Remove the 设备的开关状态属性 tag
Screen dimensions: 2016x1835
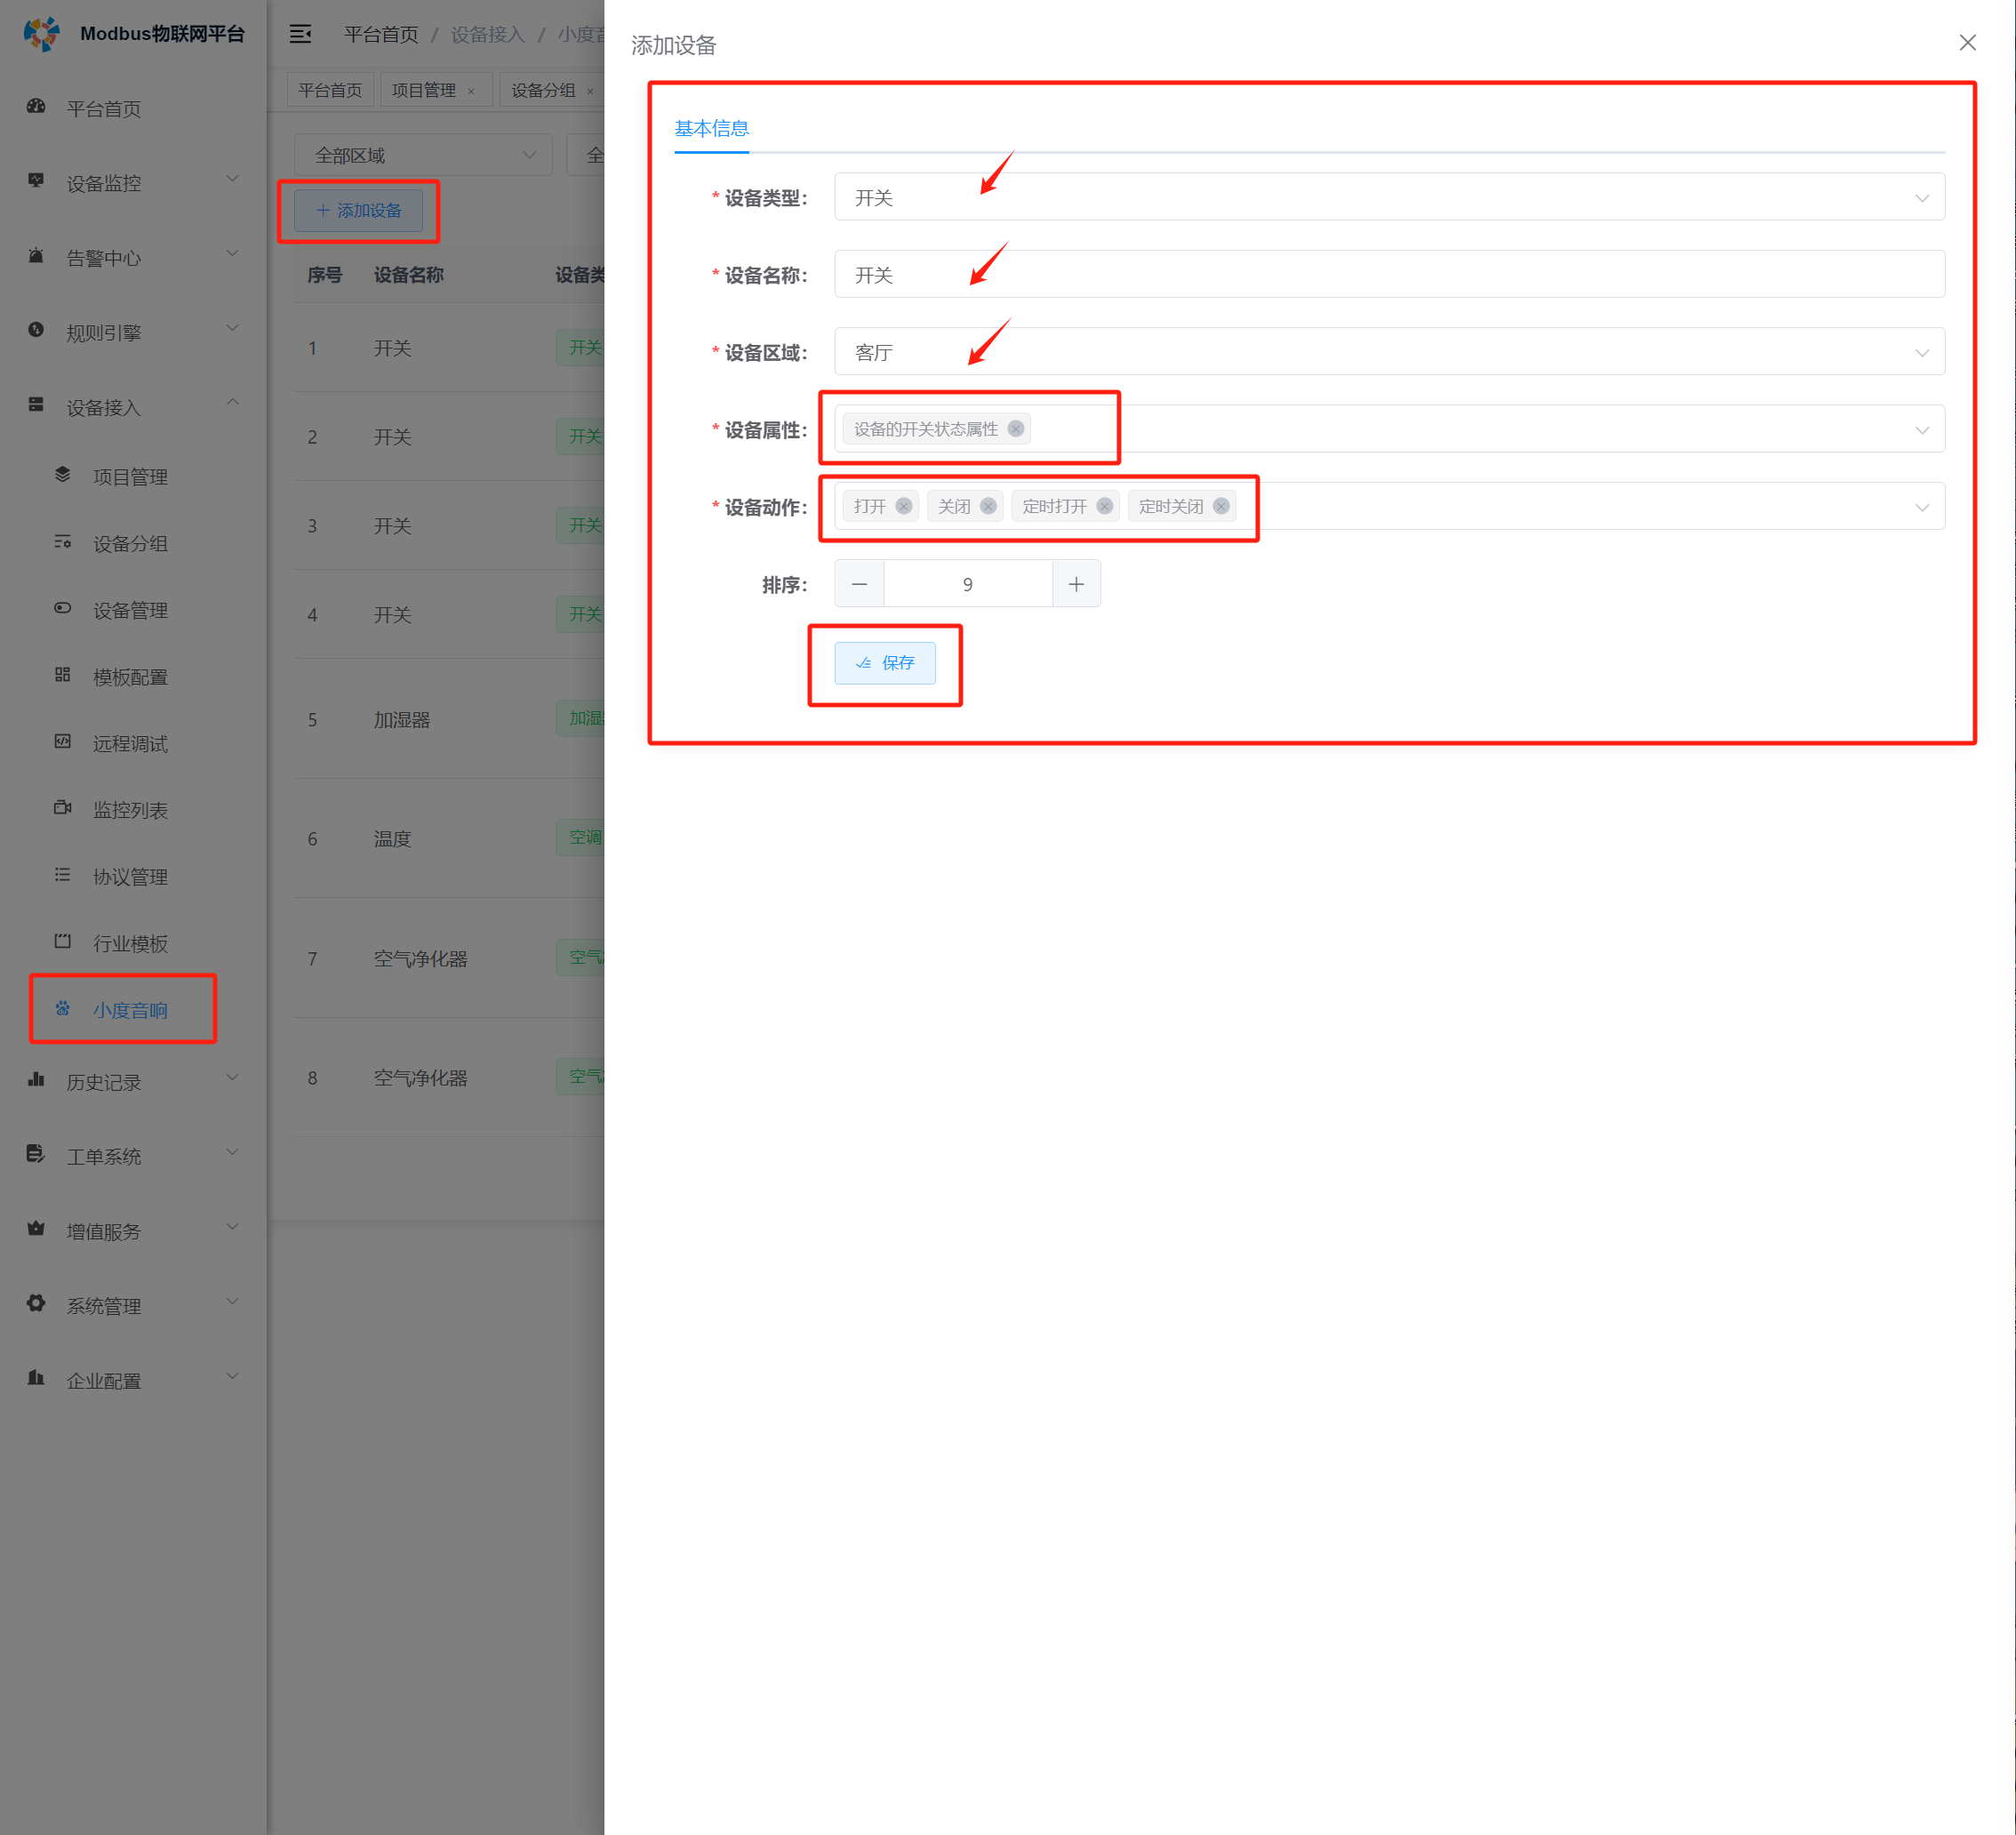(x=1015, y=429)
